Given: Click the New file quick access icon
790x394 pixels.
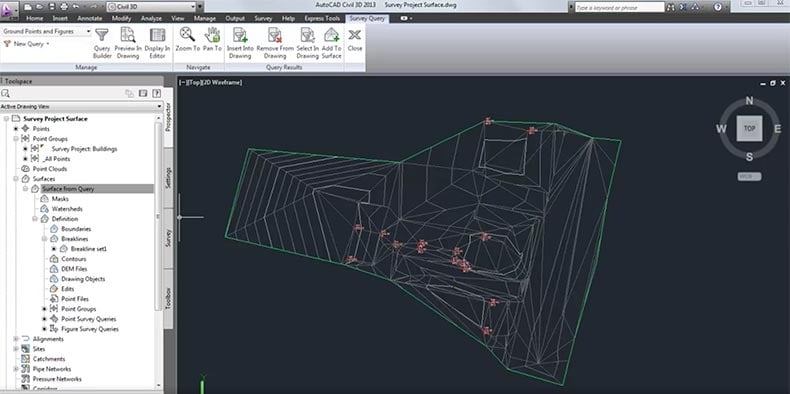Looking at the screenshot, I should point(28,7).
